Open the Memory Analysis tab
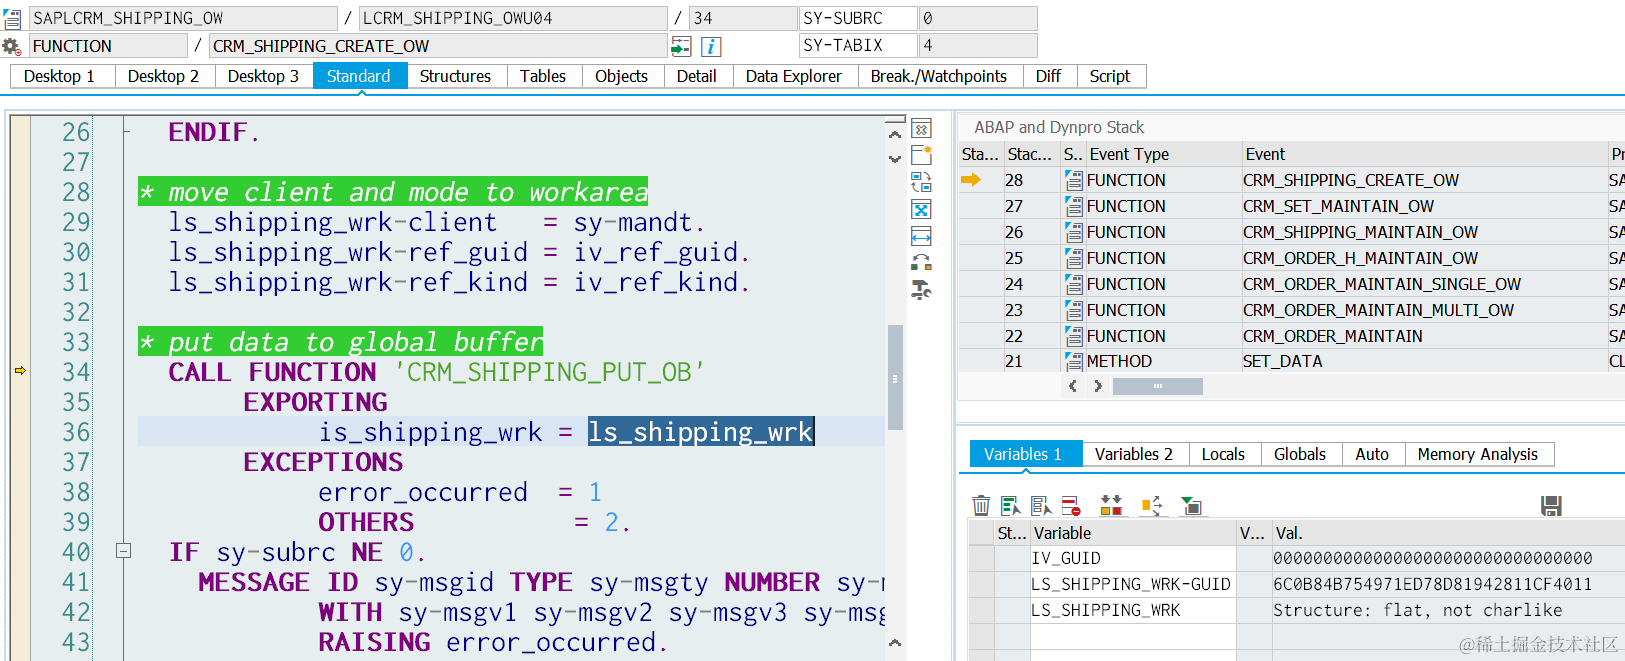 click(1478, 454)
